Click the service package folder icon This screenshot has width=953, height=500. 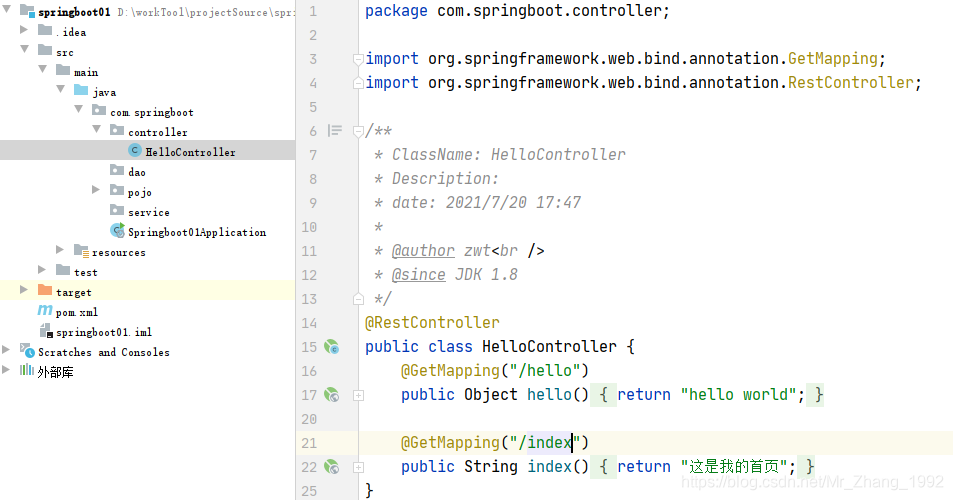point(117,210)
